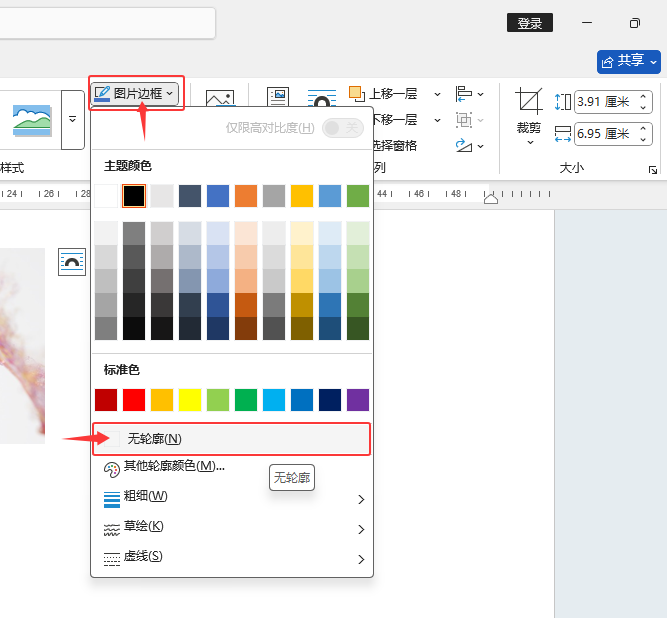
Task: Choose the yellow standard color
Action: pos(190,400)
